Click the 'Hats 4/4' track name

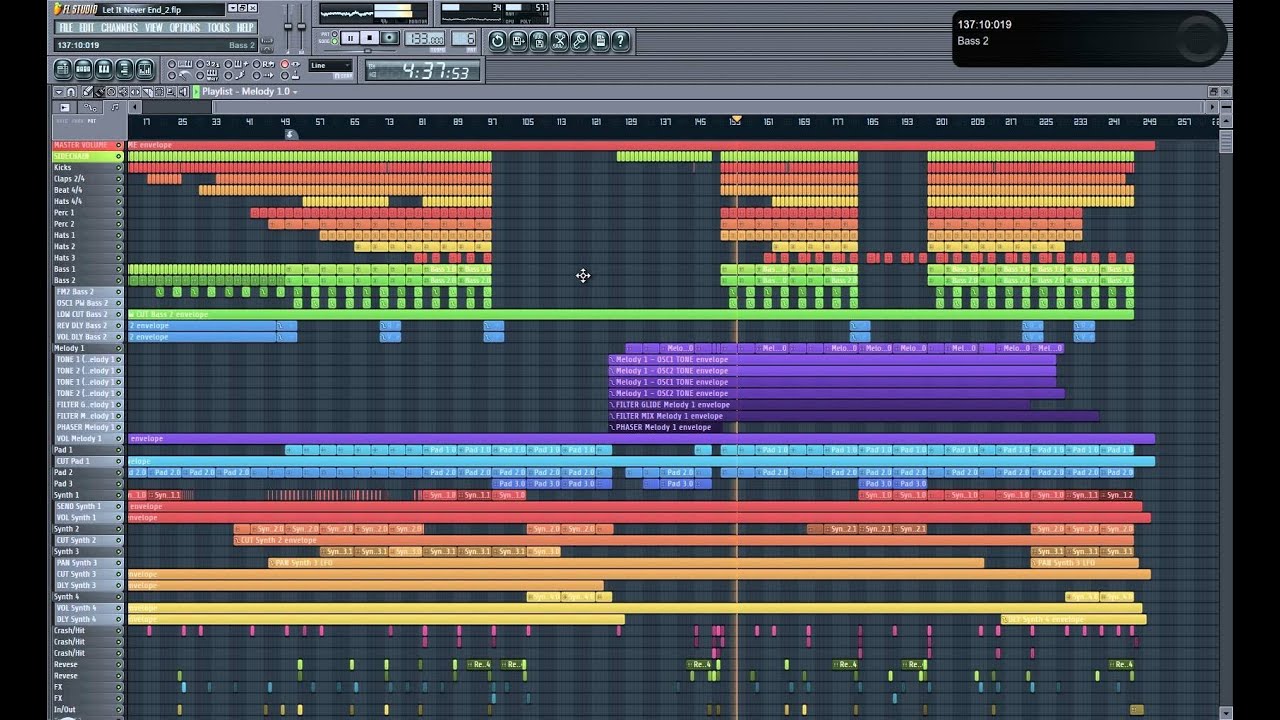68,202
